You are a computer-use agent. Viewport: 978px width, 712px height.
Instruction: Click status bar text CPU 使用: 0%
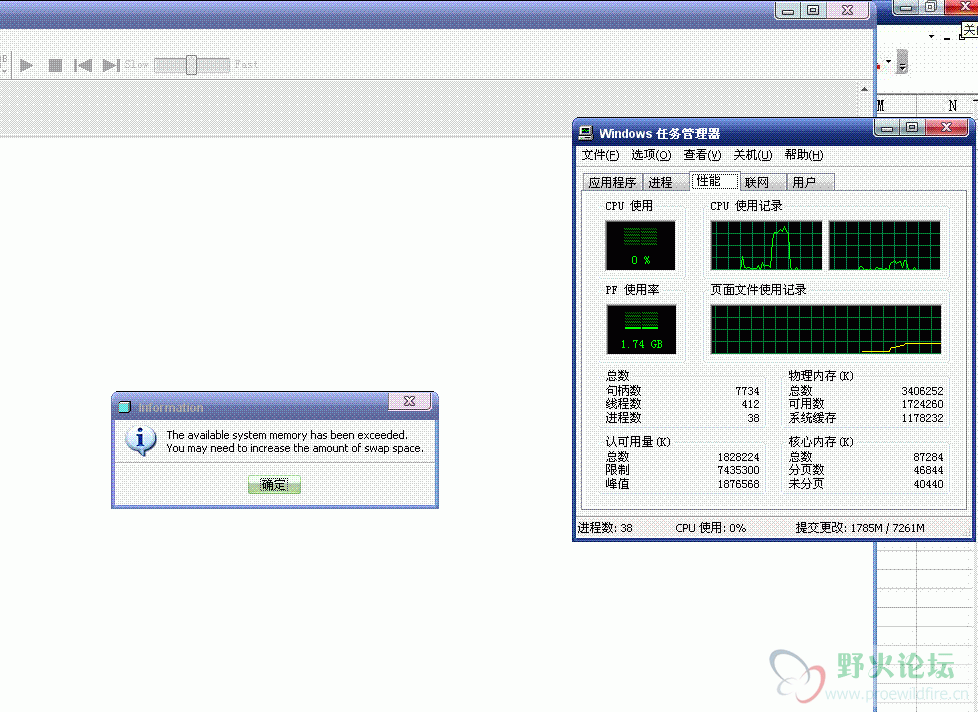[x=710, y=528]
